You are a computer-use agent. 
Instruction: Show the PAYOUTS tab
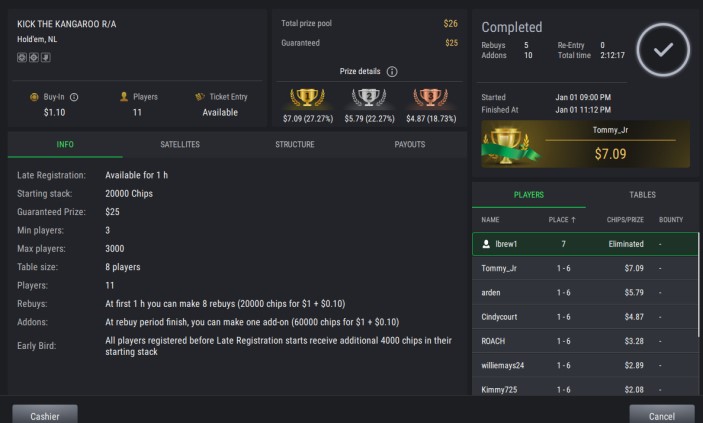(409, 145)
